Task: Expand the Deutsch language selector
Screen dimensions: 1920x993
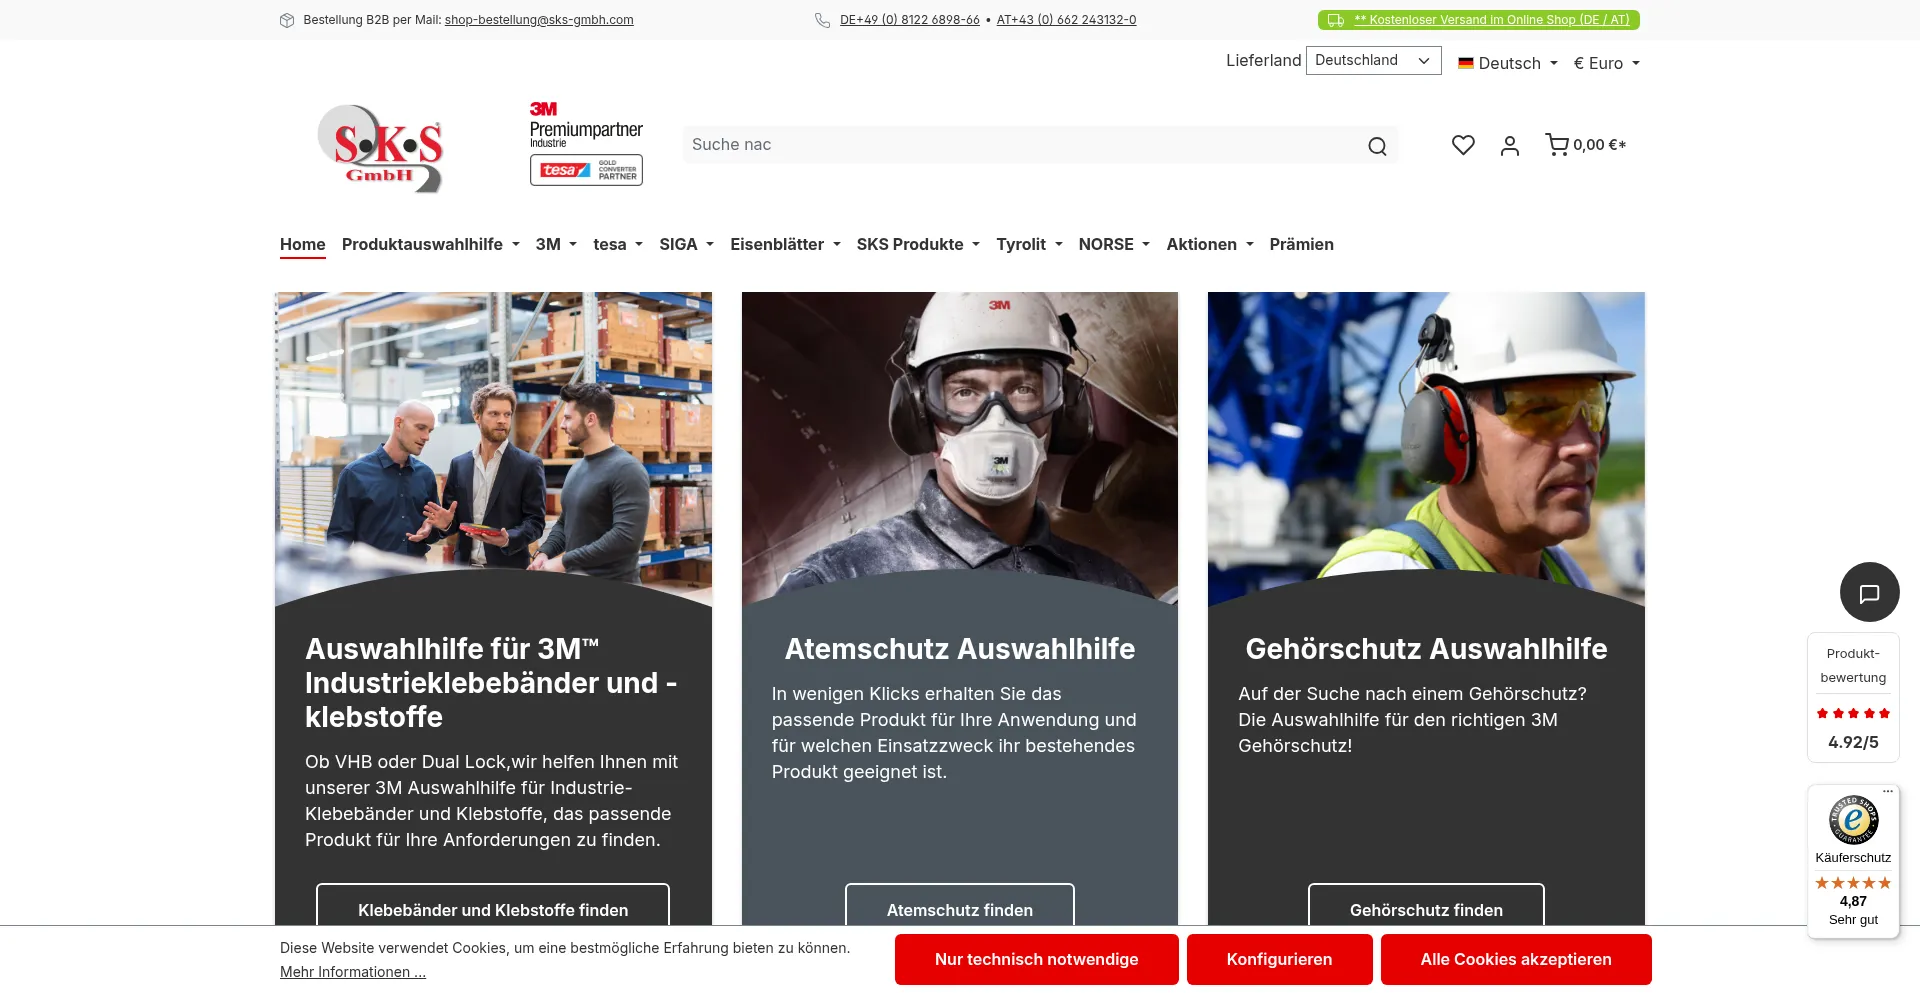Action: pos(1508,63)
